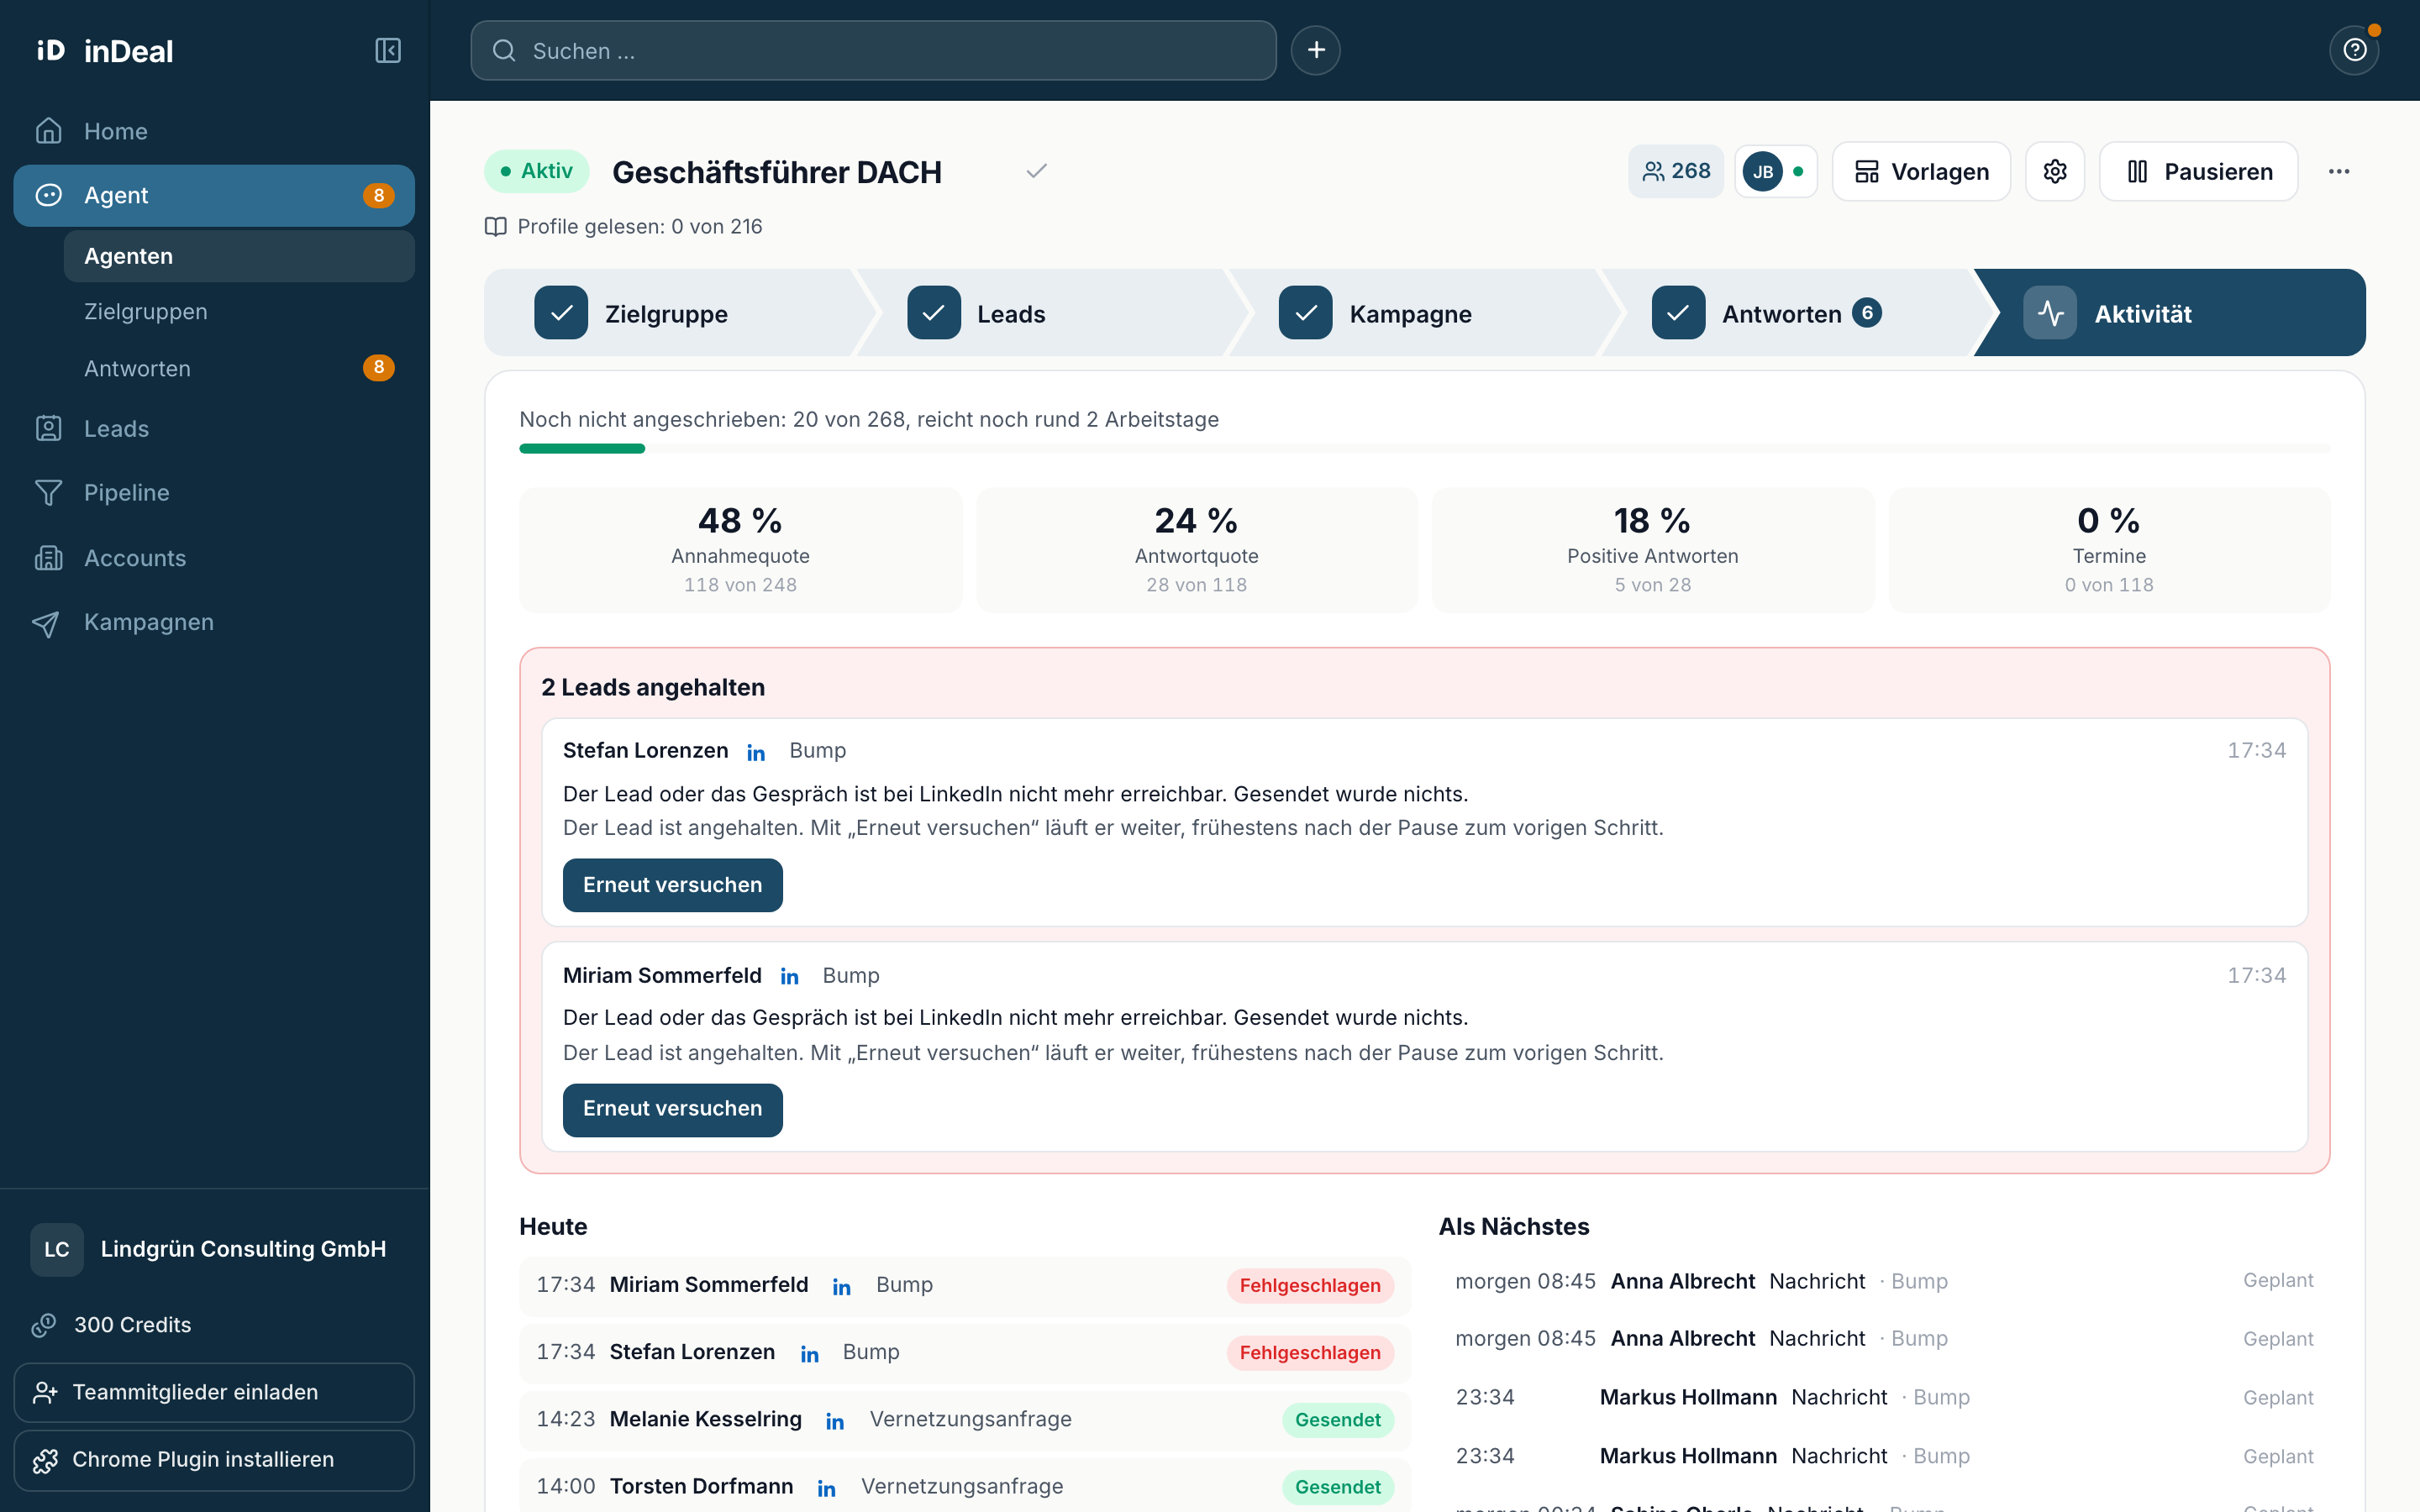Expand the Agent sidebar section

(x=214, y=195)
